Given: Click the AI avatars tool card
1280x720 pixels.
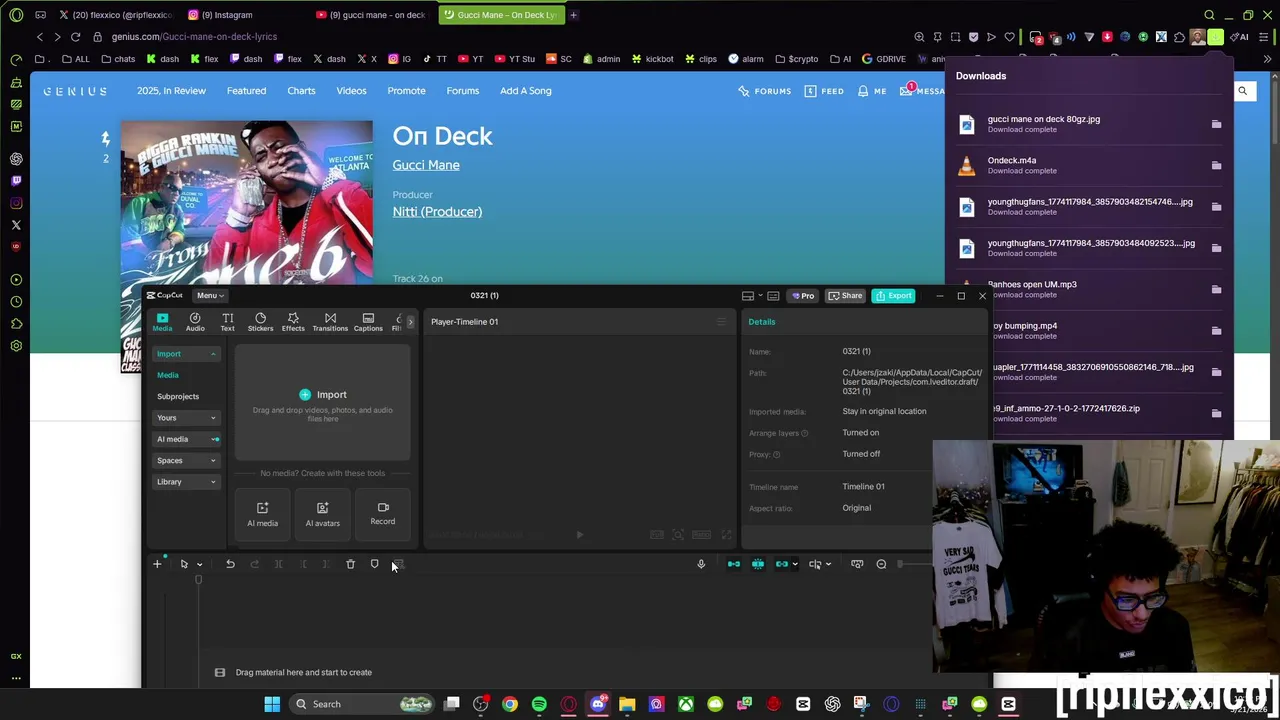Looking at the screenshot, I should [322, 514].
